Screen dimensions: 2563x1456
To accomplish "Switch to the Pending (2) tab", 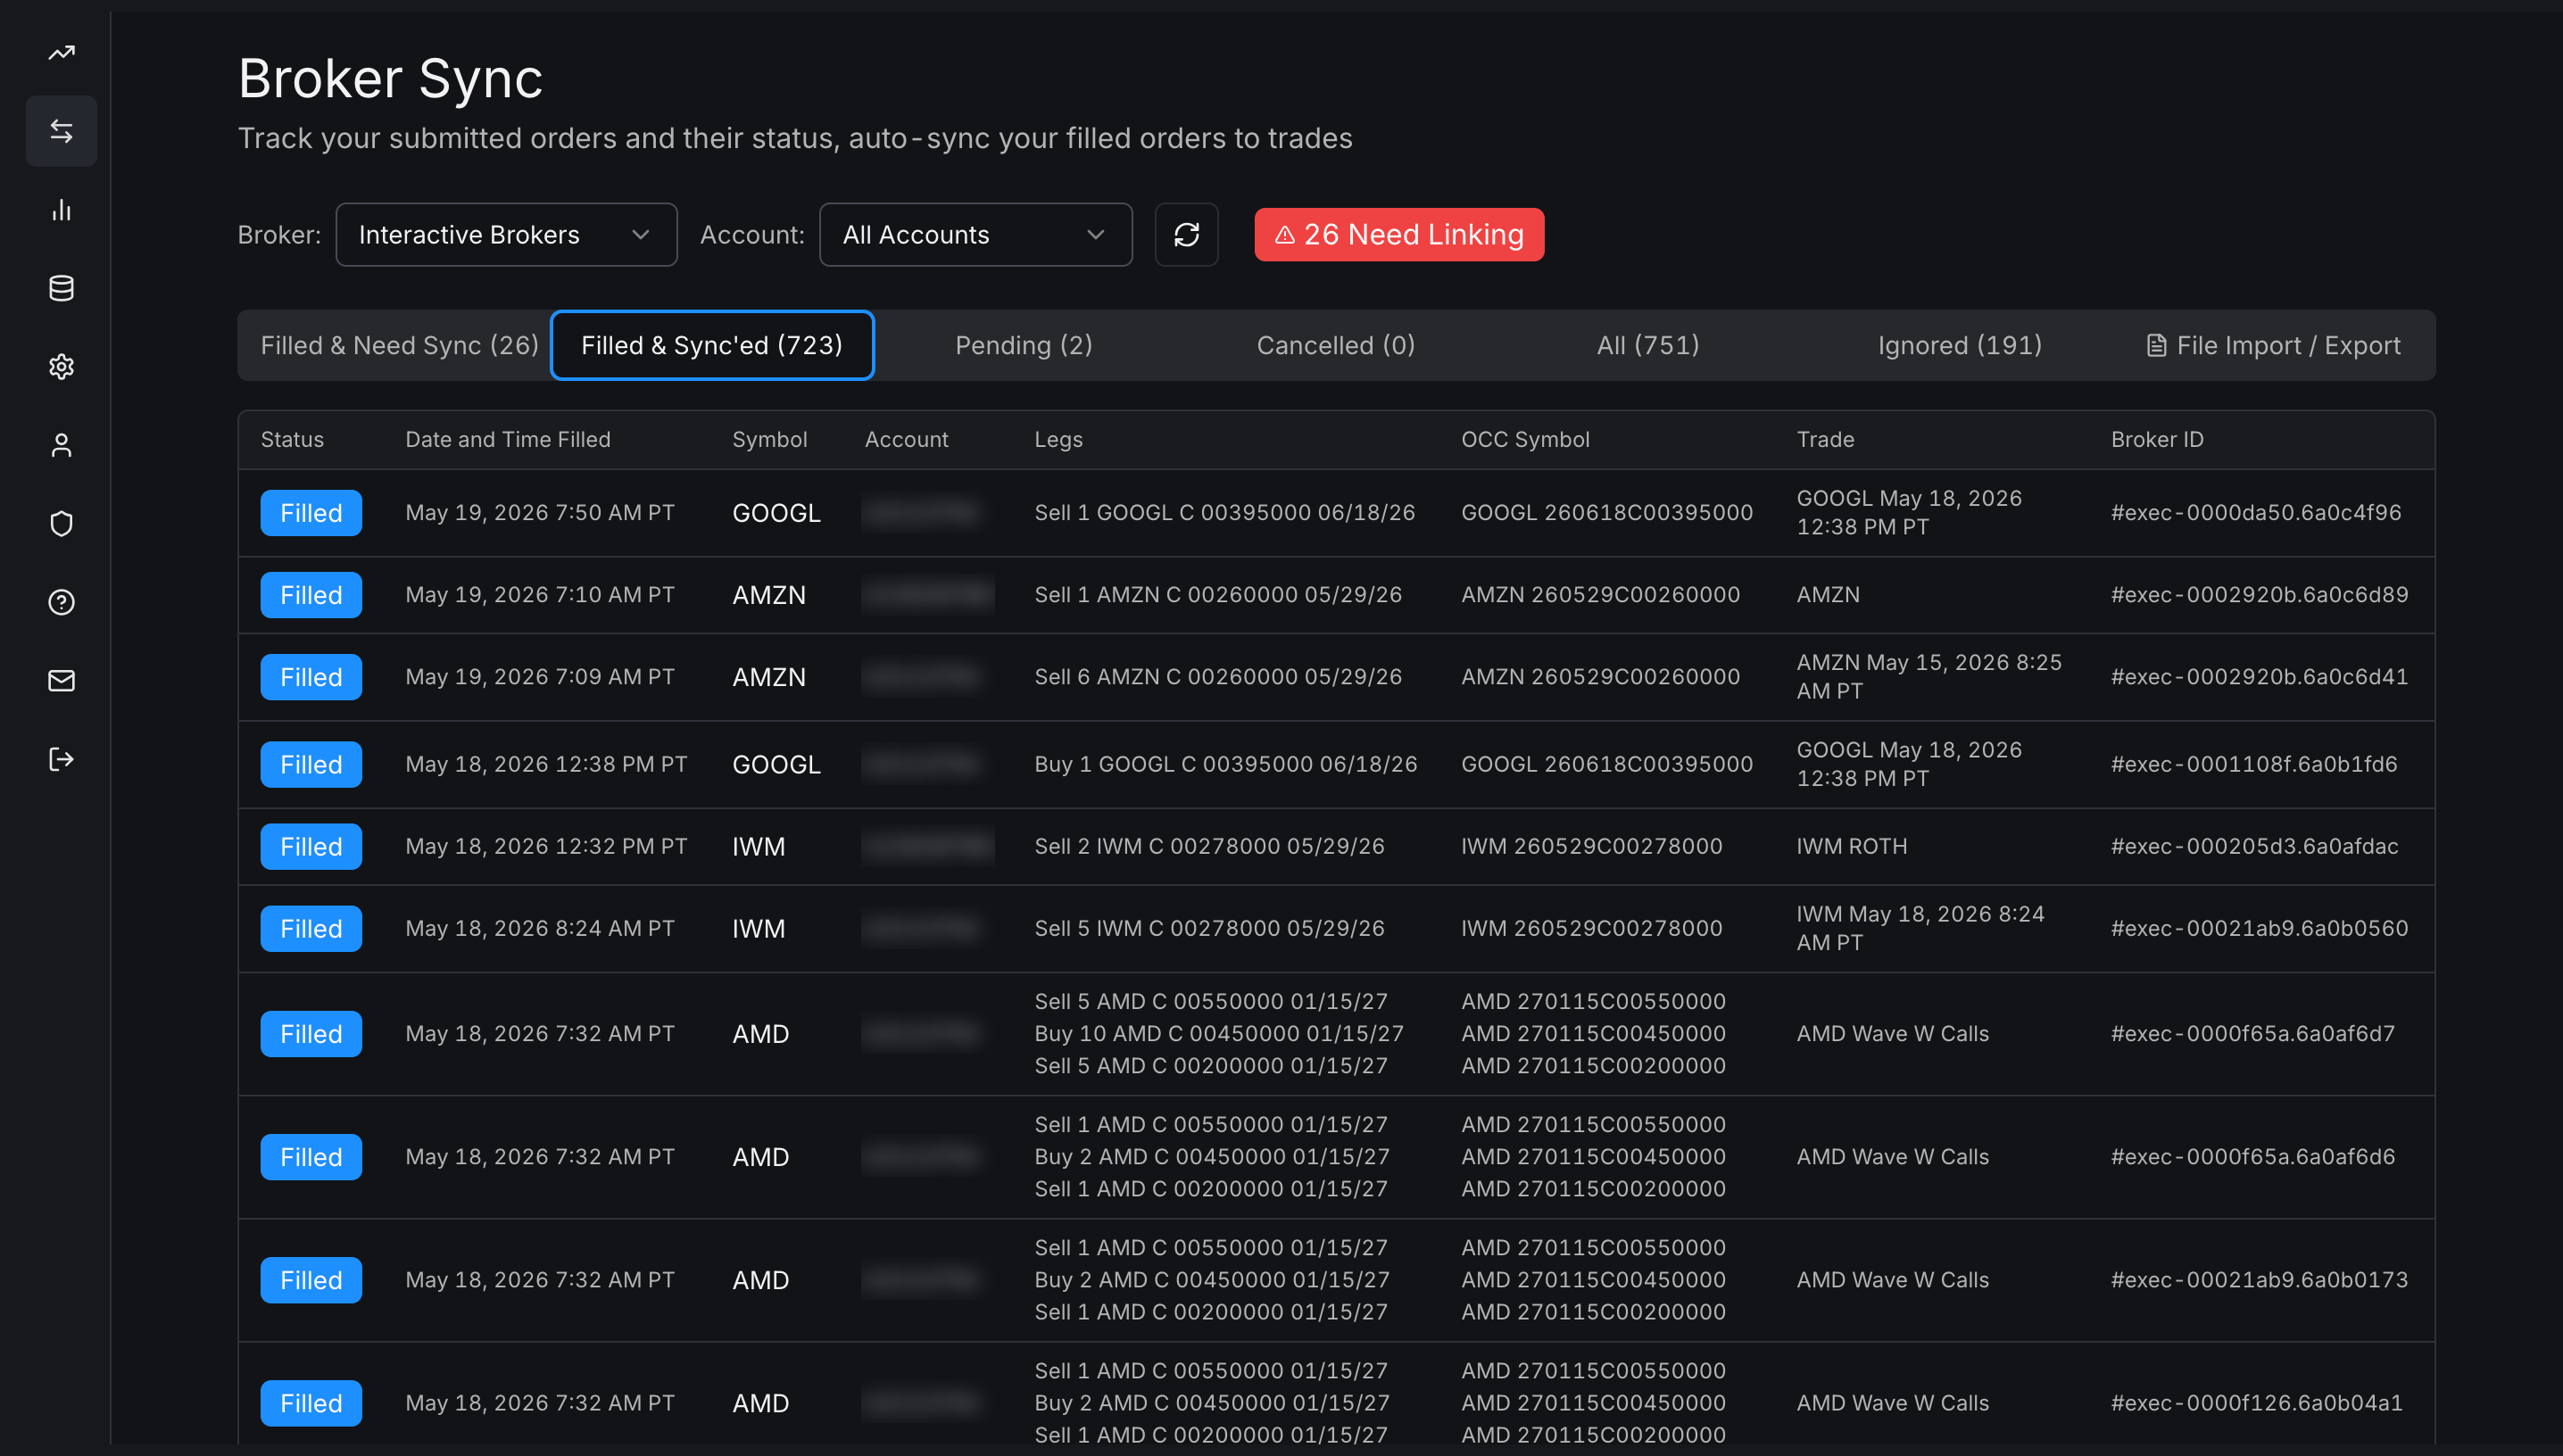I will 1024,345.
